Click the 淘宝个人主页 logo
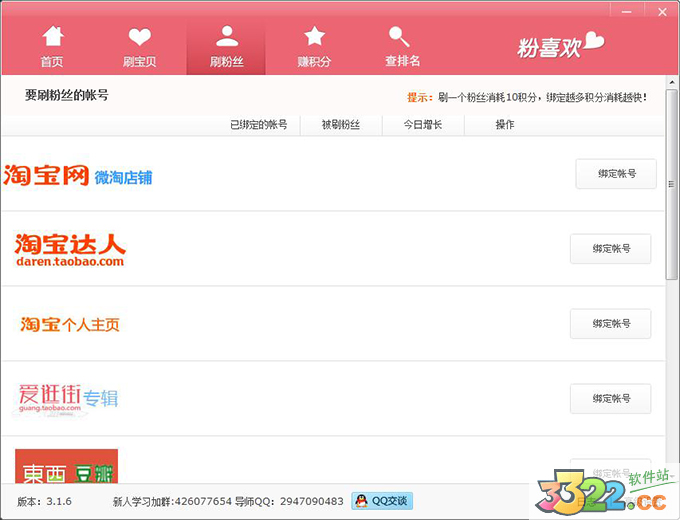The image size is (680, 520). (x=70, y=324)
